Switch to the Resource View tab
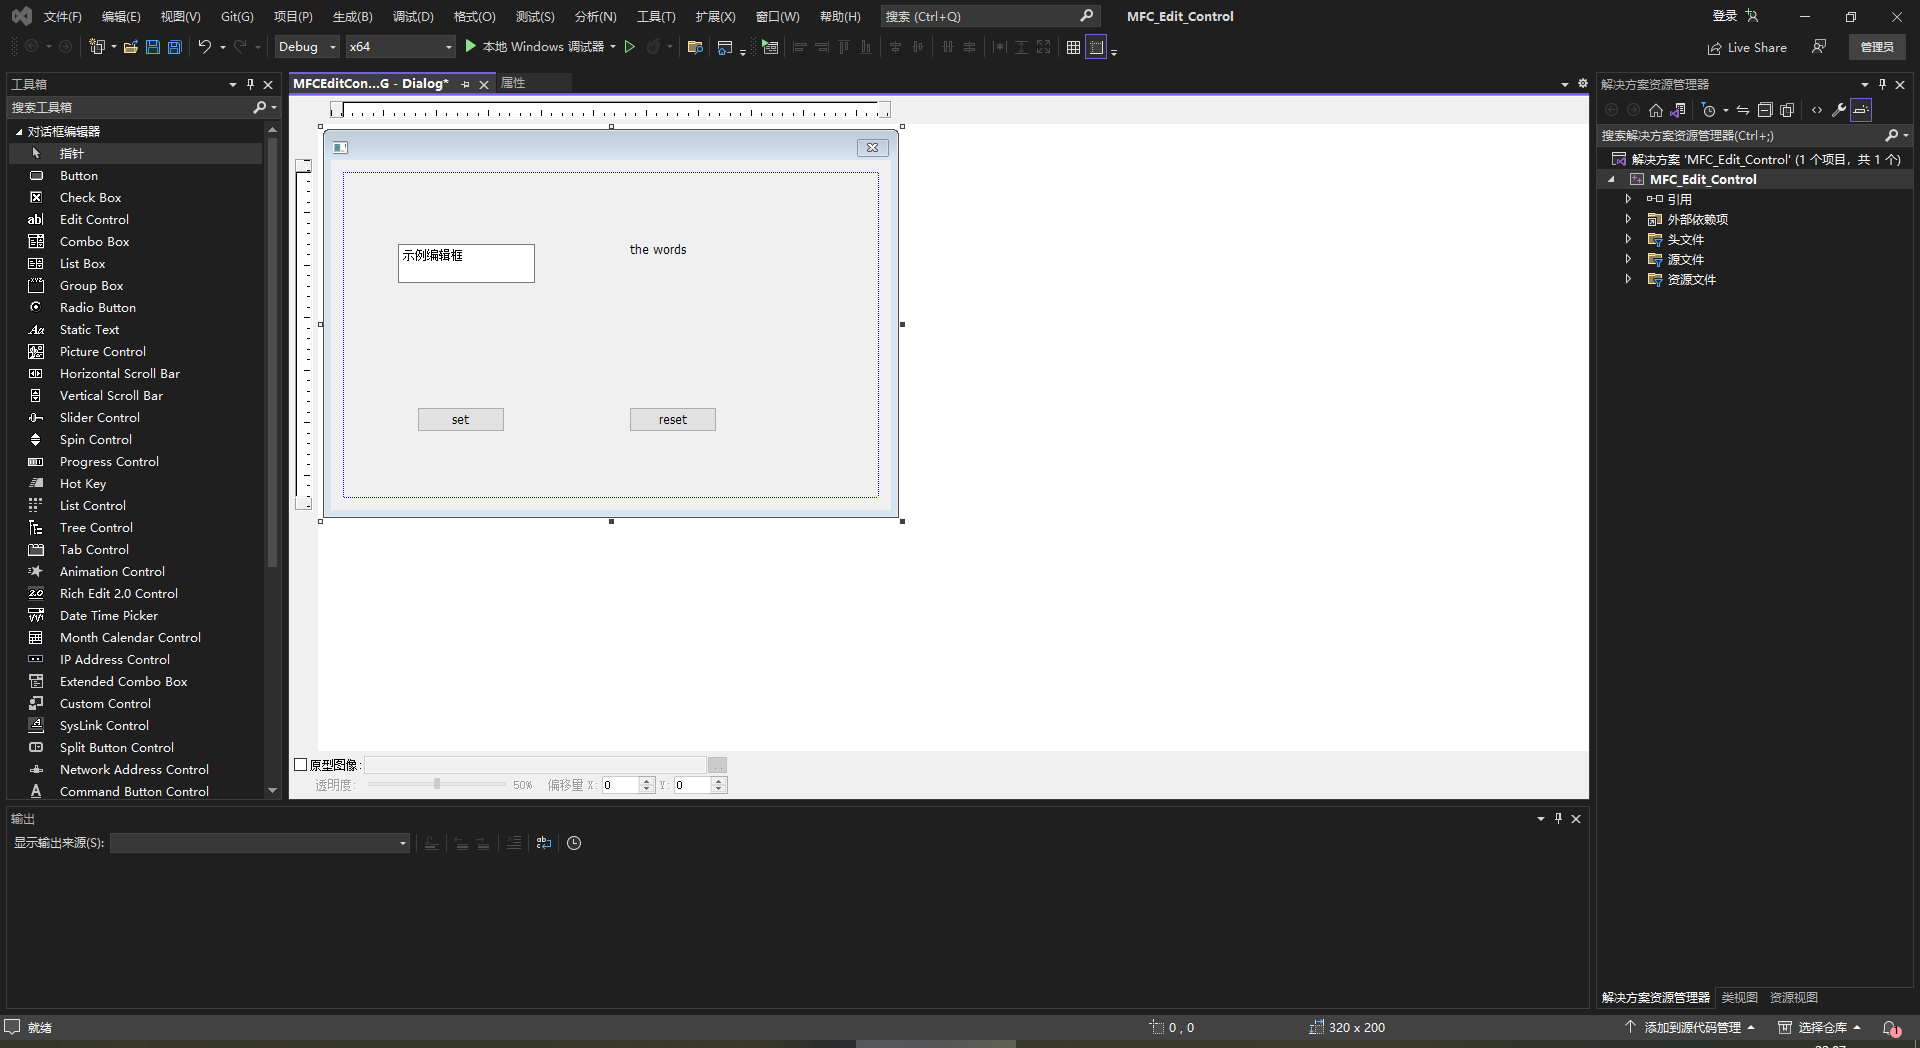This screenshot has width=1920, height=1048. point(1793,997)
